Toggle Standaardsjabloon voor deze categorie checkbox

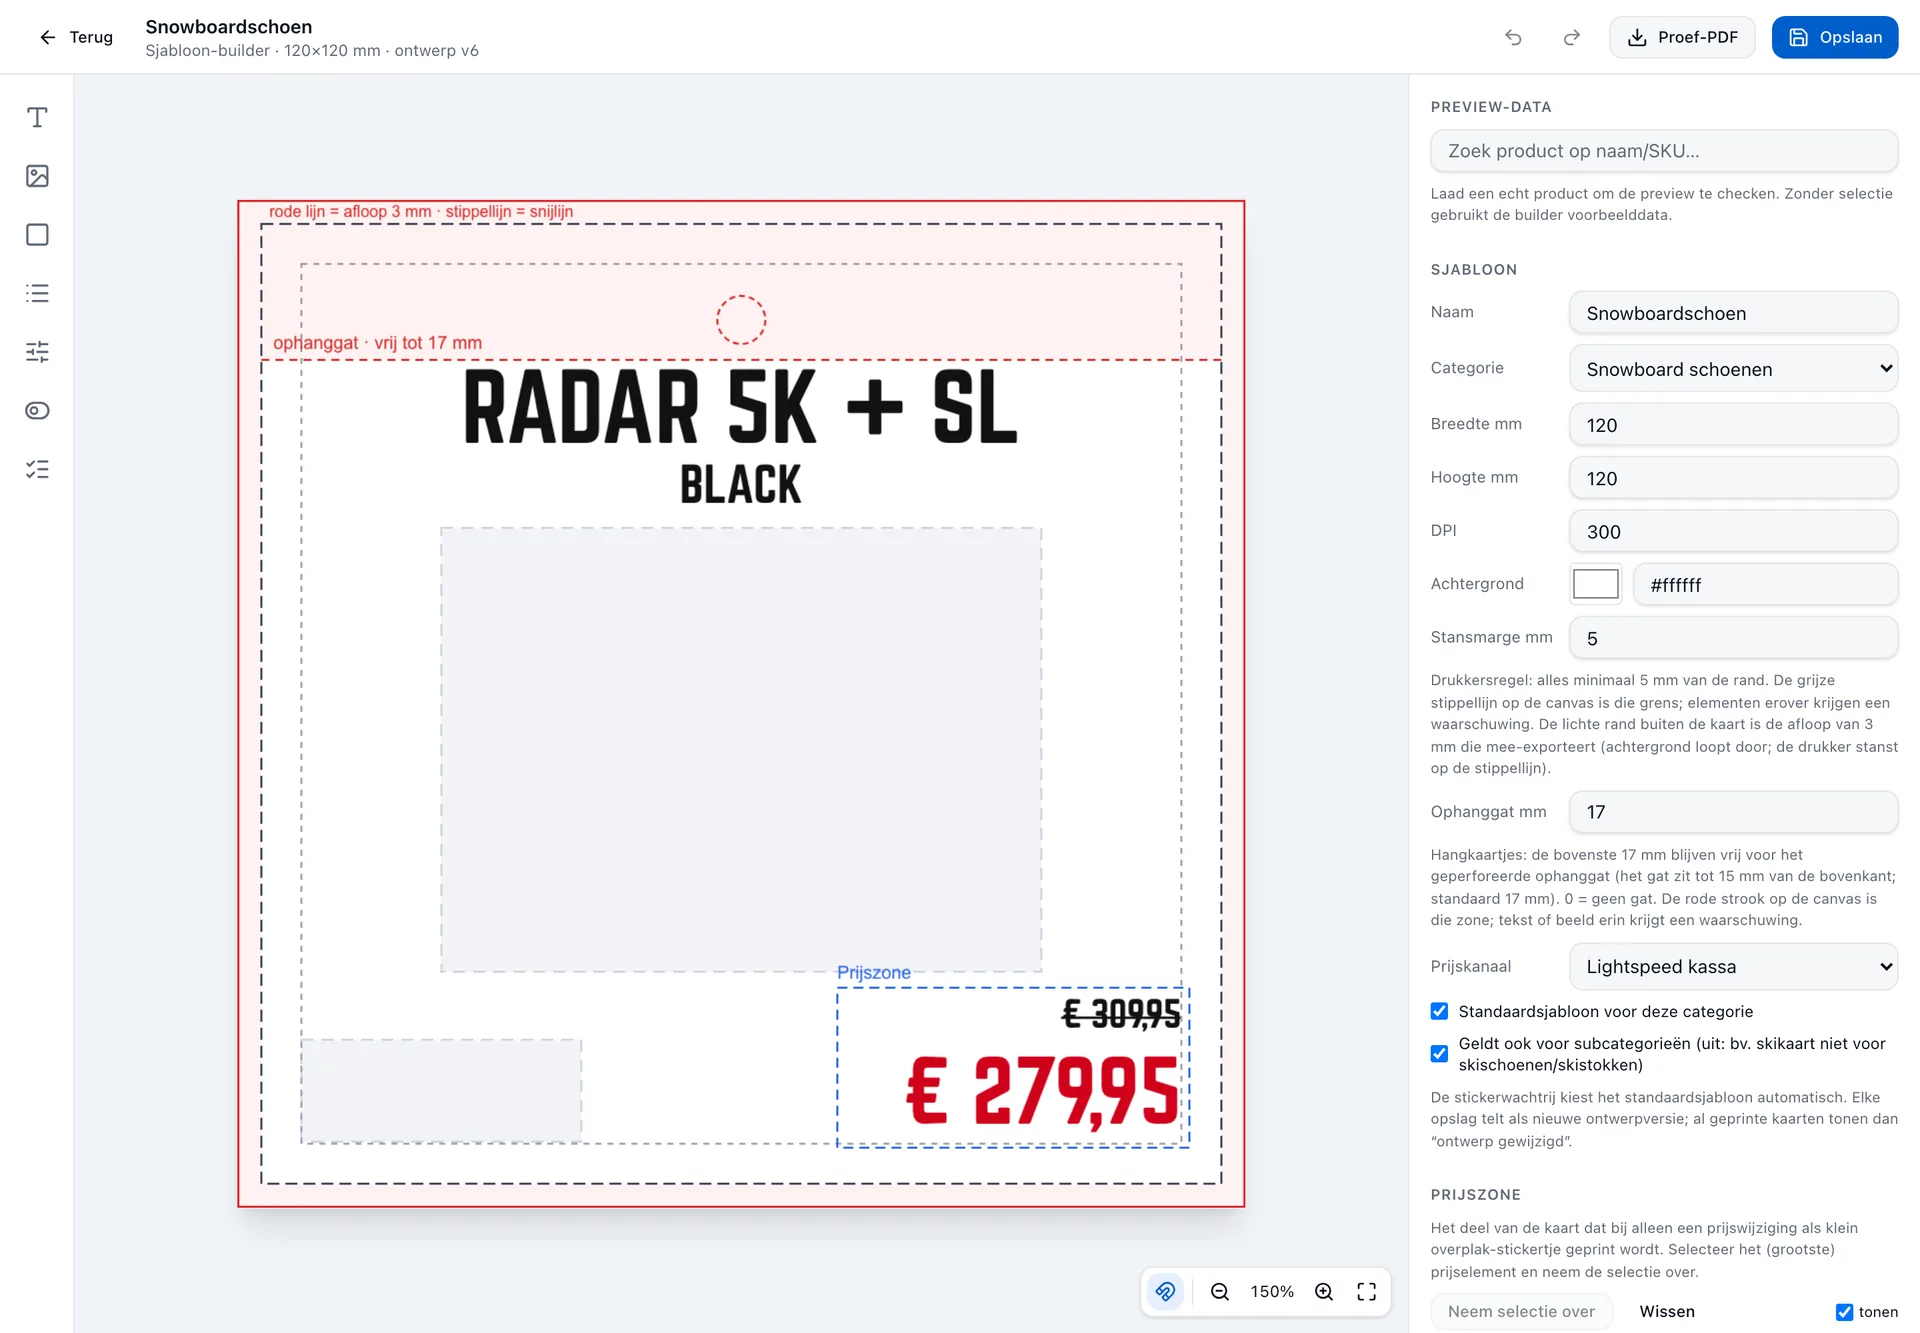[1439, 1011]
